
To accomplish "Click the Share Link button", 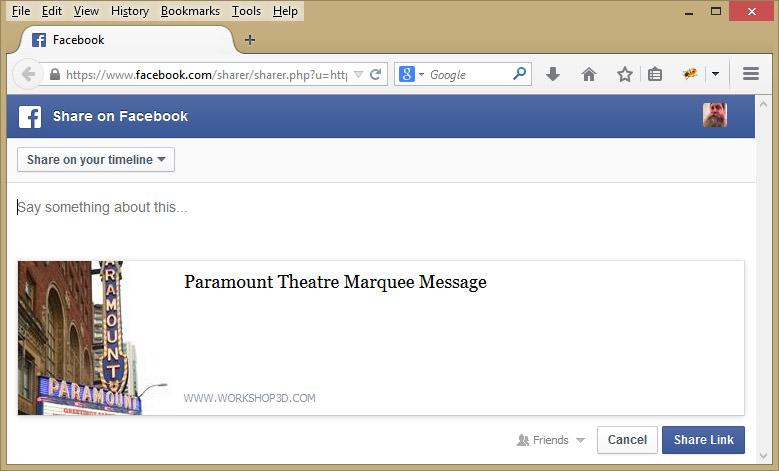I will point(703,440).
